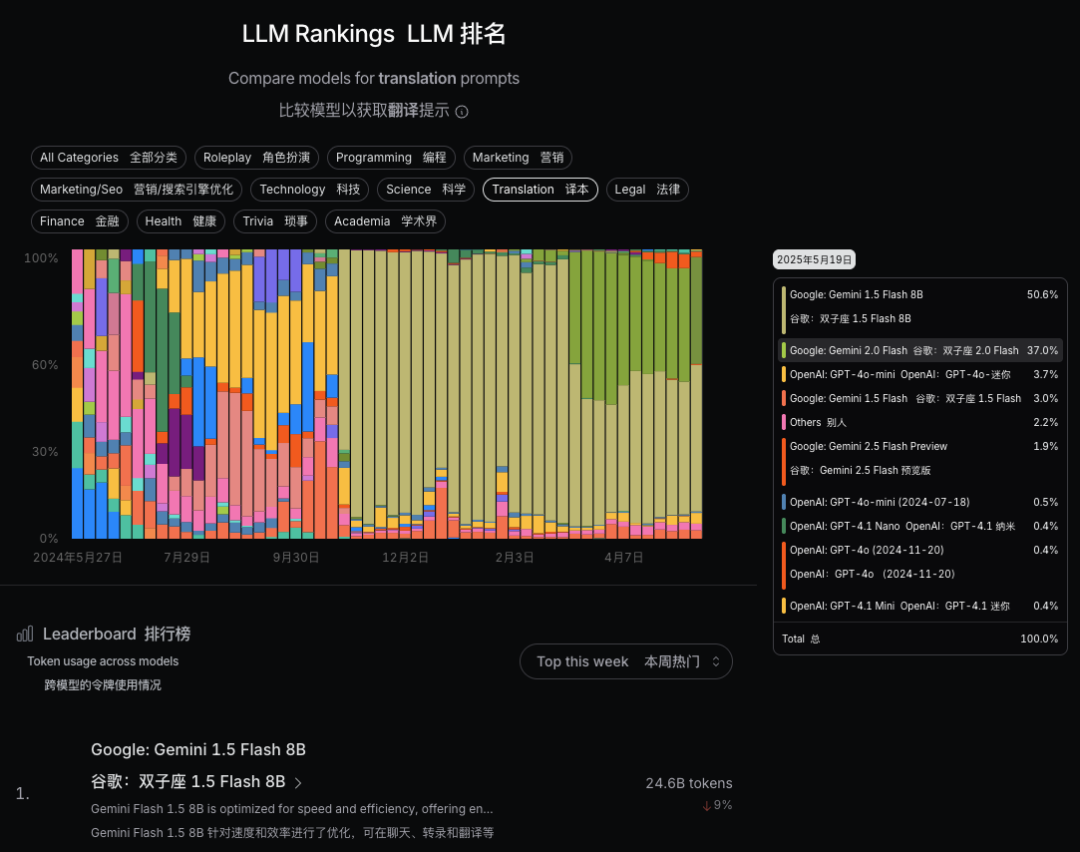
Task: Pick the Health category chip
Action: 180,222
